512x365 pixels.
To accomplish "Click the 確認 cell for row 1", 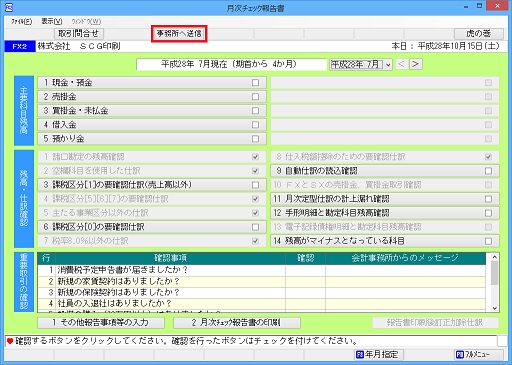I will (x=305, y=270).
